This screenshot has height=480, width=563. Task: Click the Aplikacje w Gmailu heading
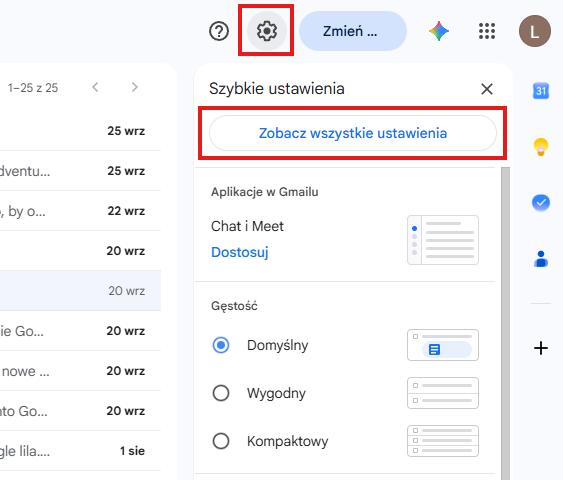(x=265, y=192)
